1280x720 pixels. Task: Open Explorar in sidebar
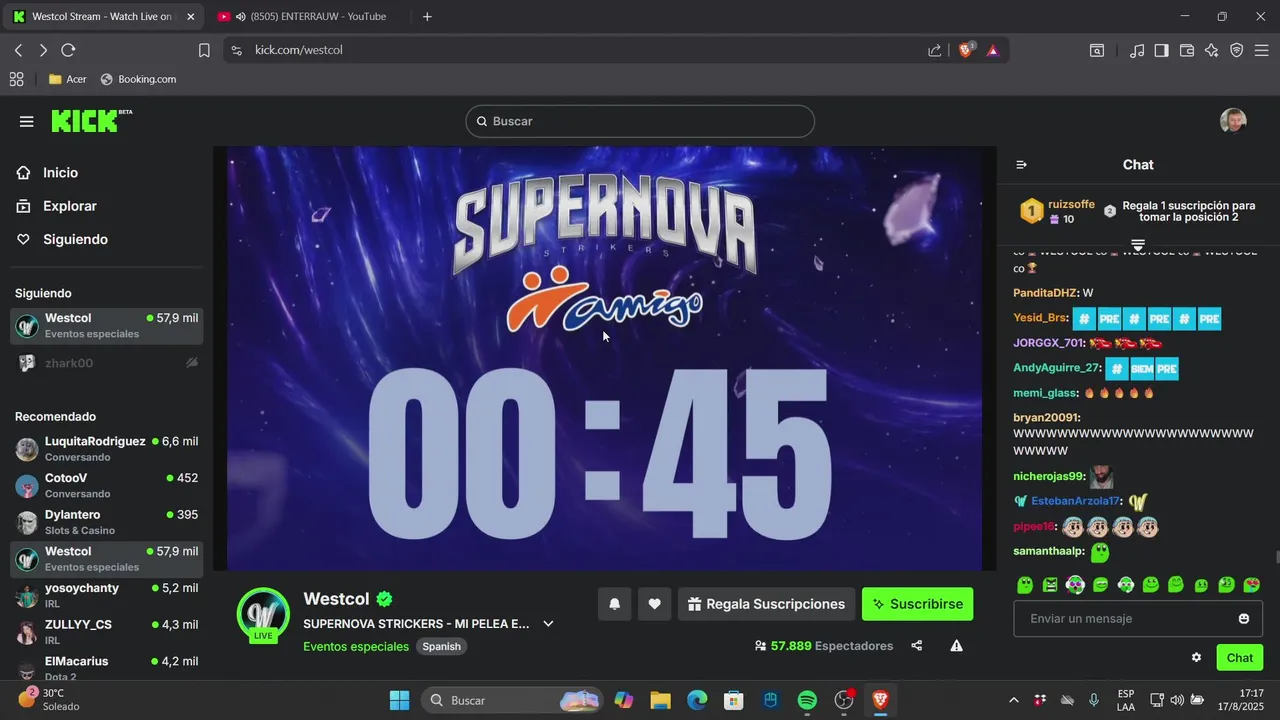[56, 206]
